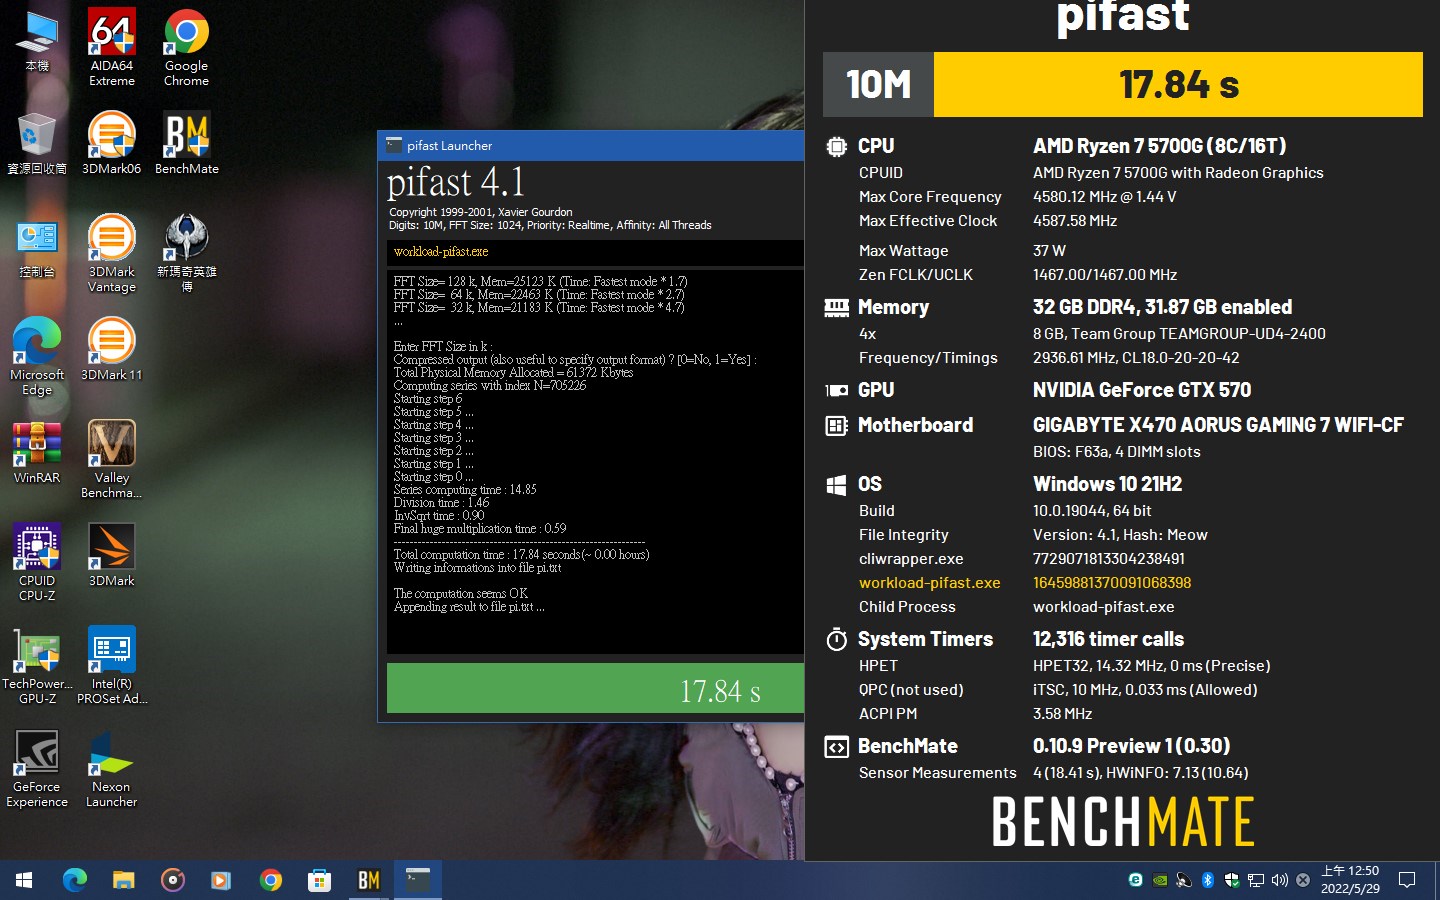Open the NVIDIA tray icon
The image size is (1440, 900).
[1160, 880]
